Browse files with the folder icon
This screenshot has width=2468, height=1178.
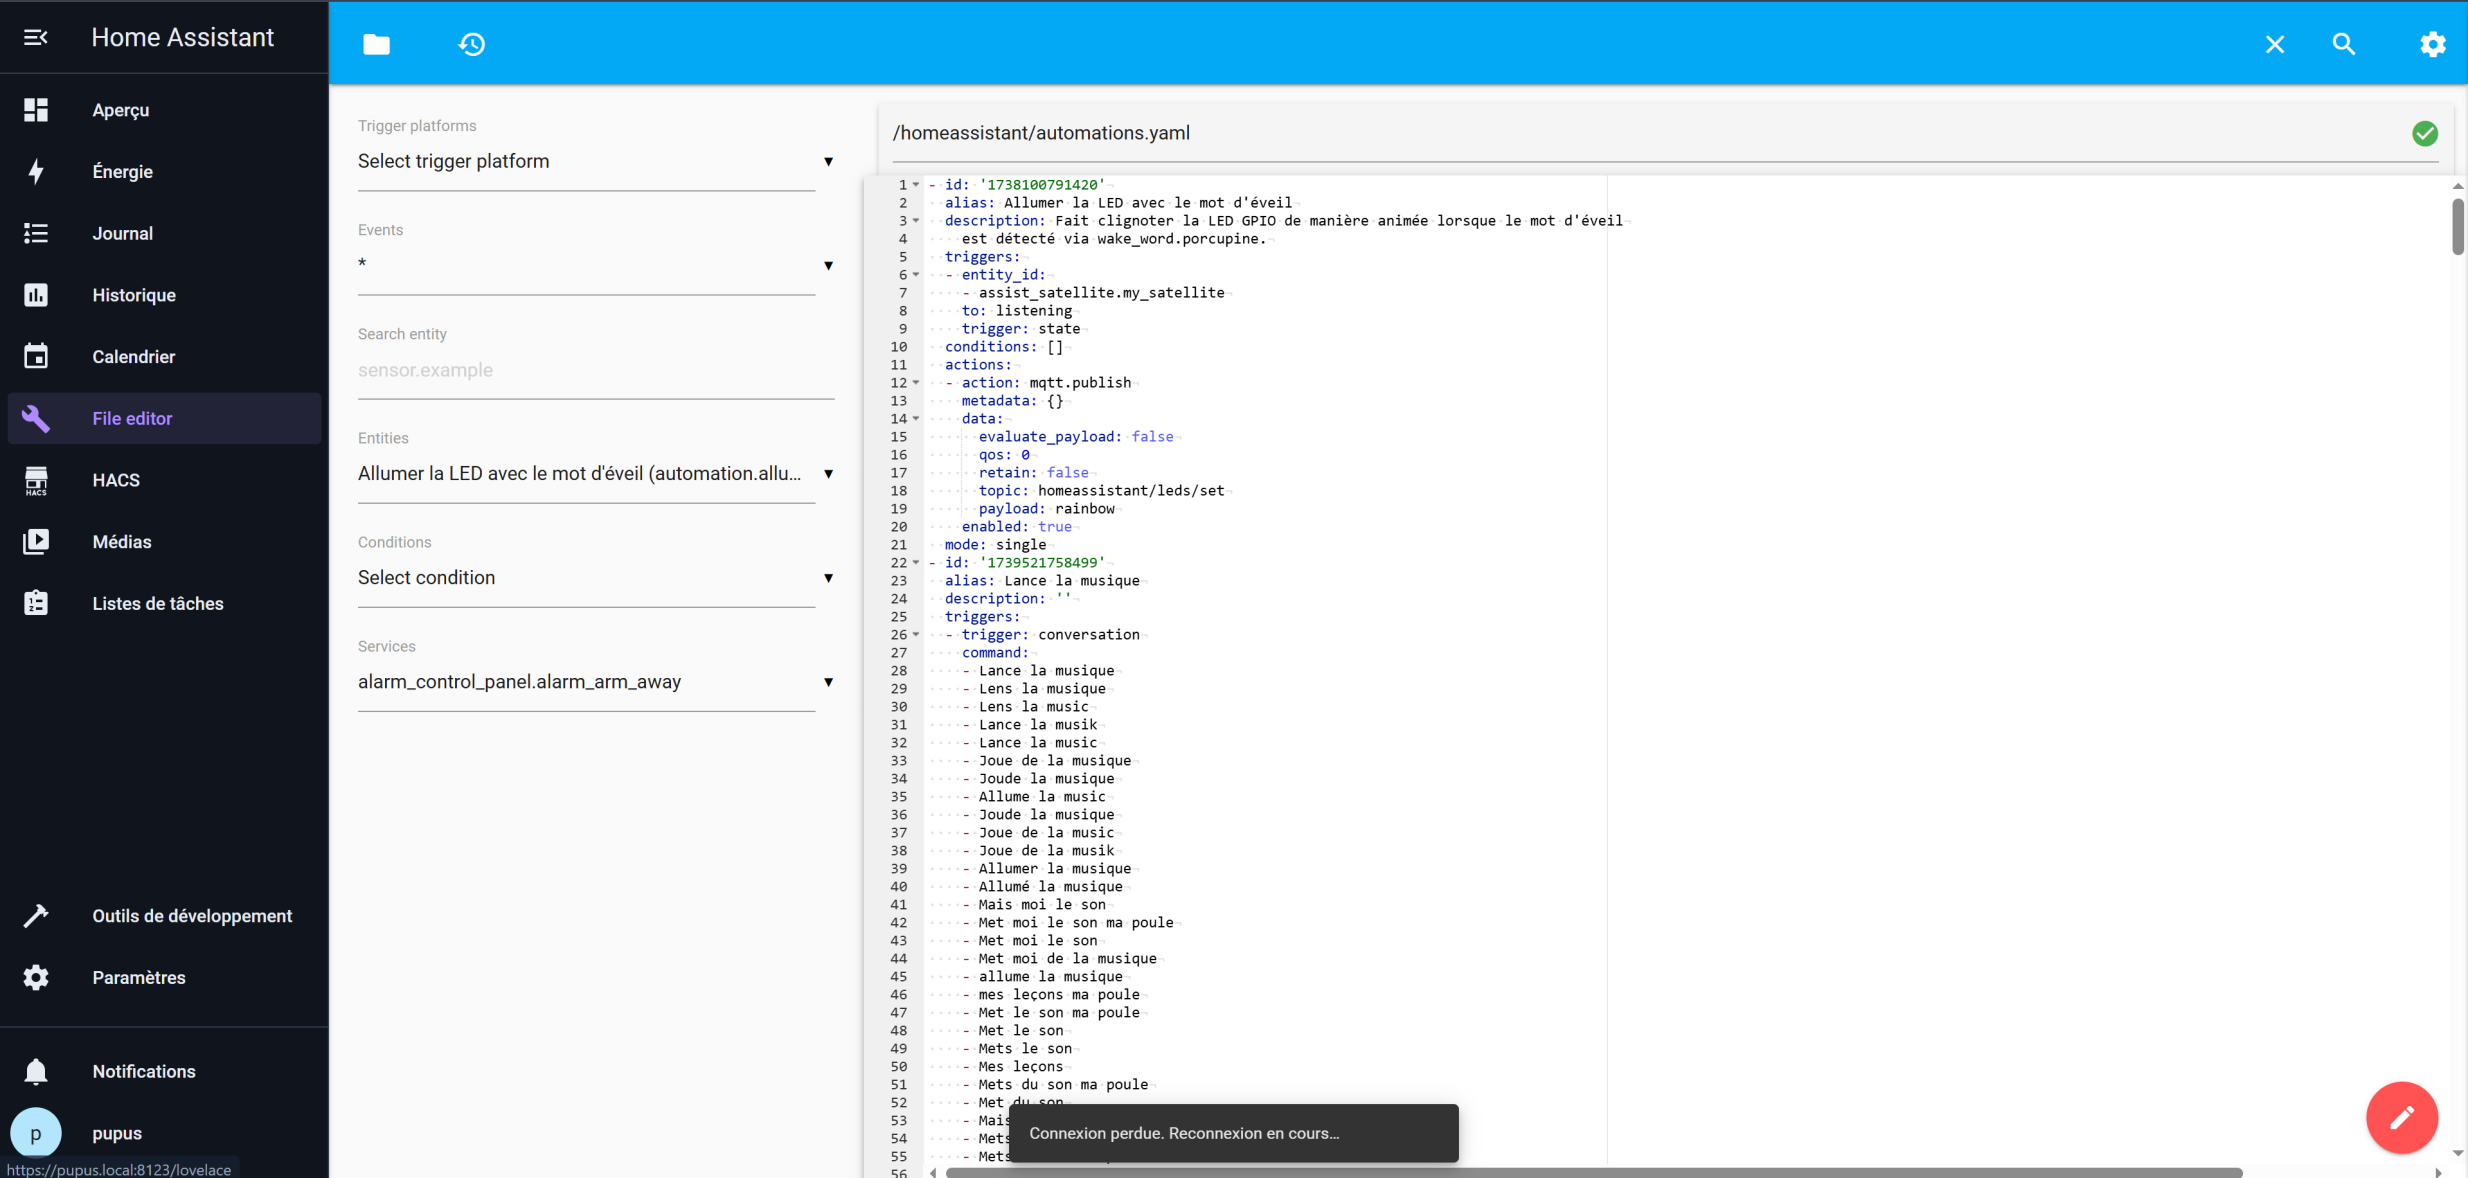coord(376,44)
